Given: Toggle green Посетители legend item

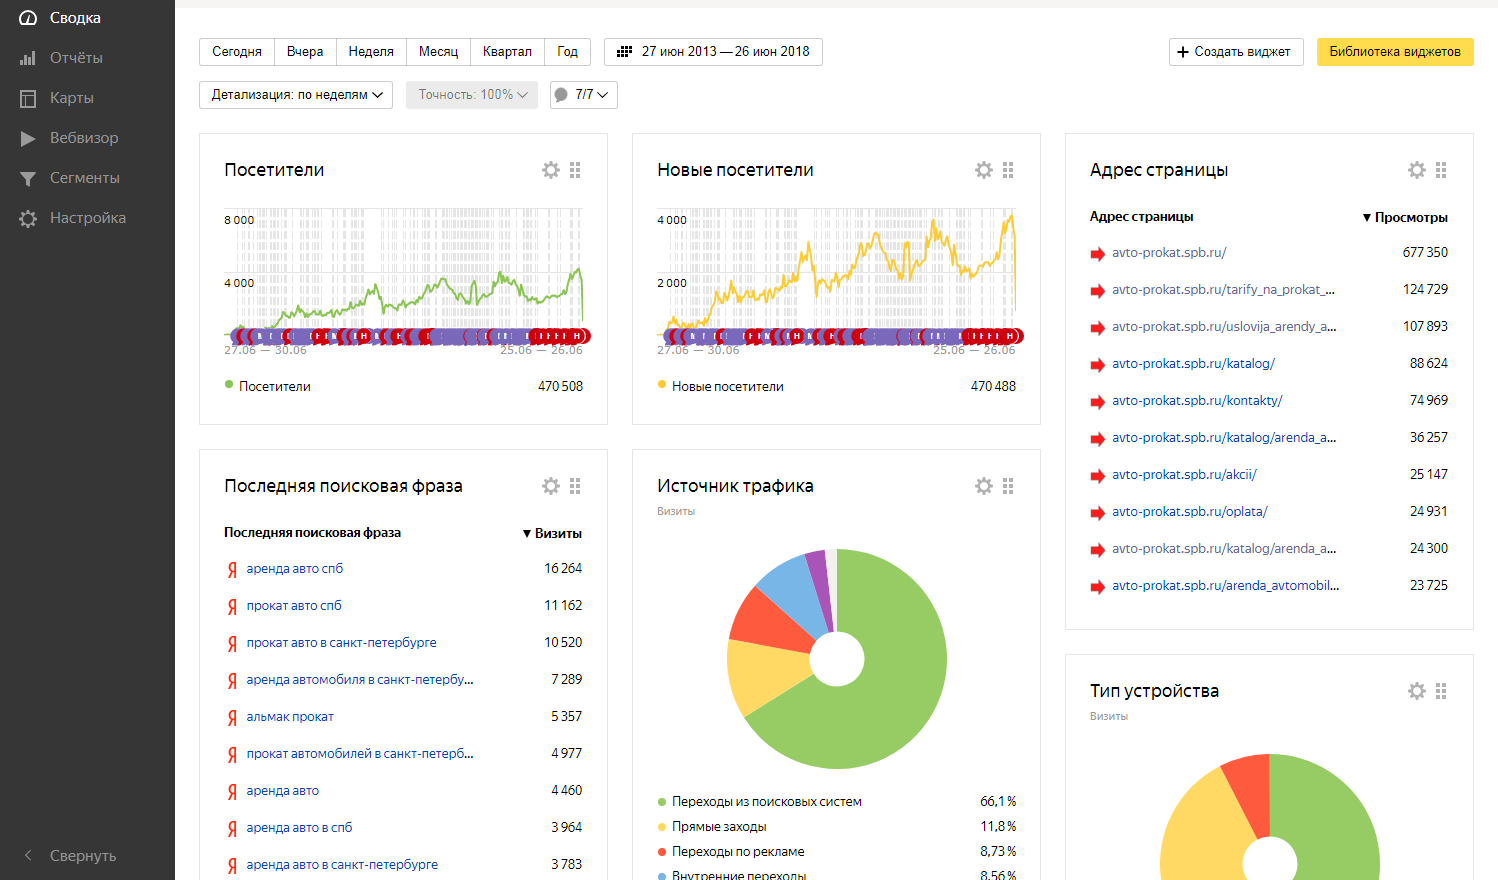Looking at the screenshot, I should point(267,386).
